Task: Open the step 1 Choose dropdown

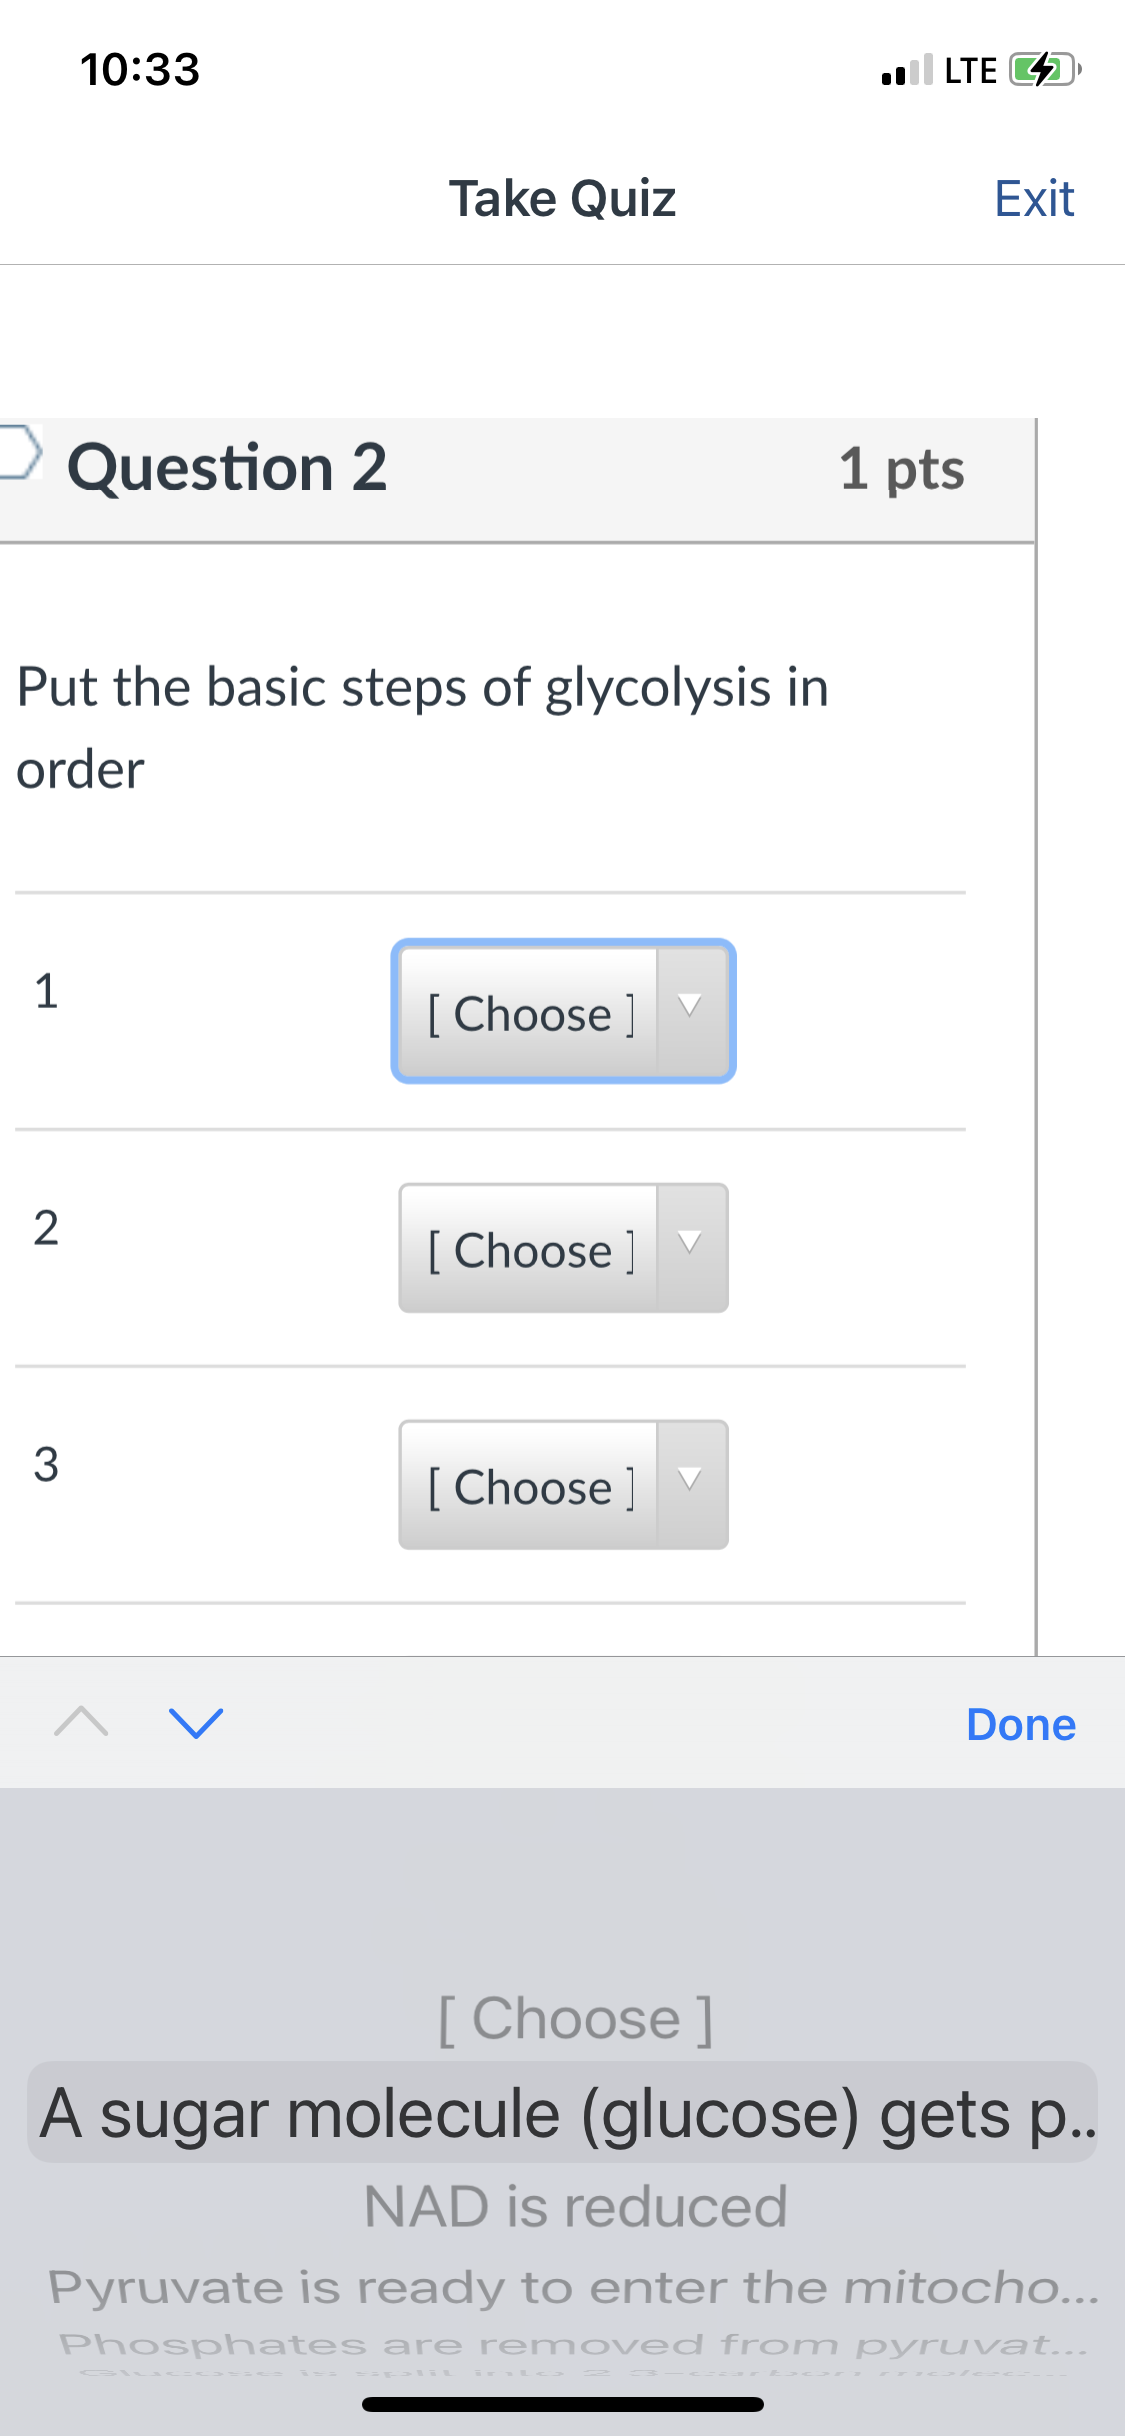Action: 563,1011
